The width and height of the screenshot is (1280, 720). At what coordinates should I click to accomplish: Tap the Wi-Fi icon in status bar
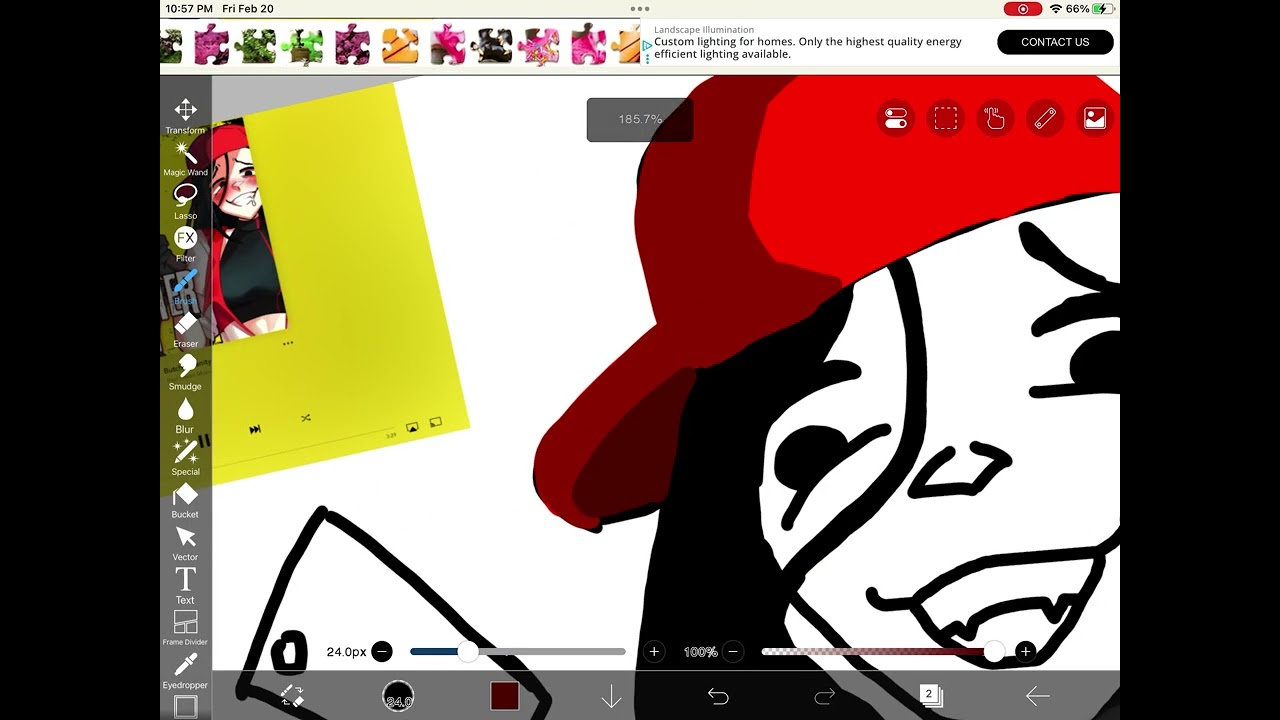1055,9
